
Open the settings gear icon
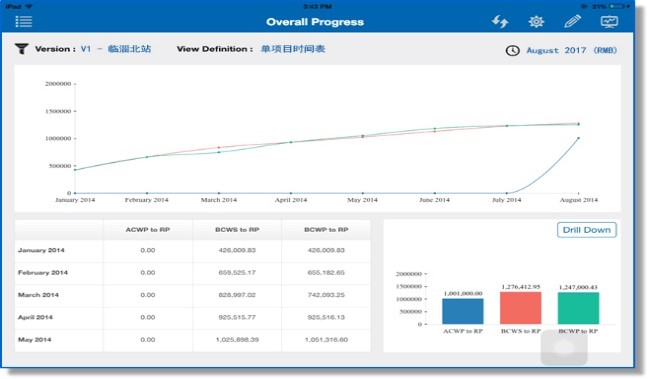point(536,22)
